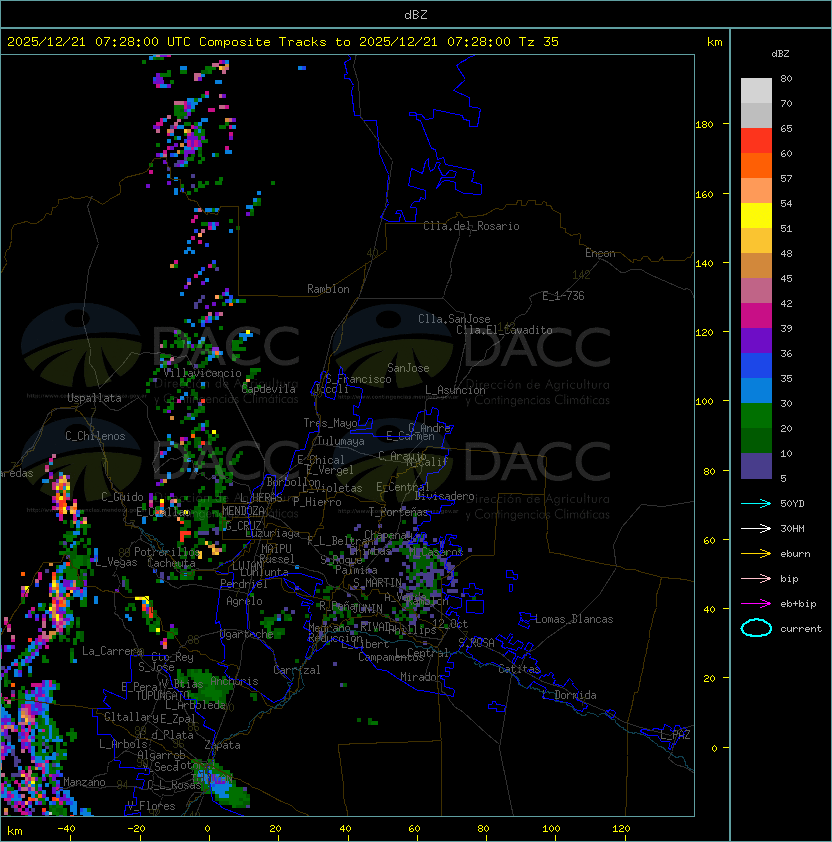
Task: Select the slate swatch between 10 and 5 dBZ
Action: point(756,466)
